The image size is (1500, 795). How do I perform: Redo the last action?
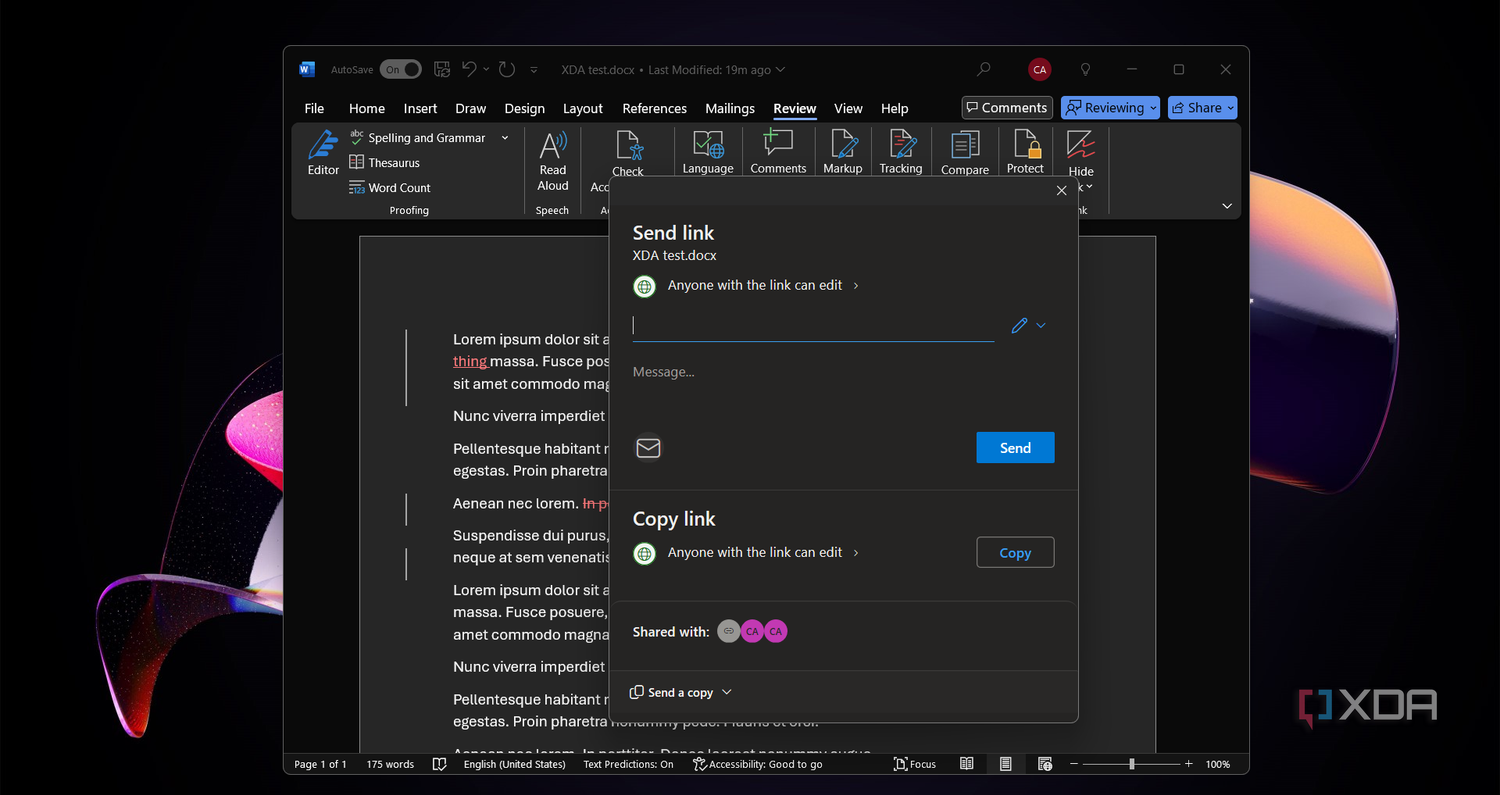507,69
